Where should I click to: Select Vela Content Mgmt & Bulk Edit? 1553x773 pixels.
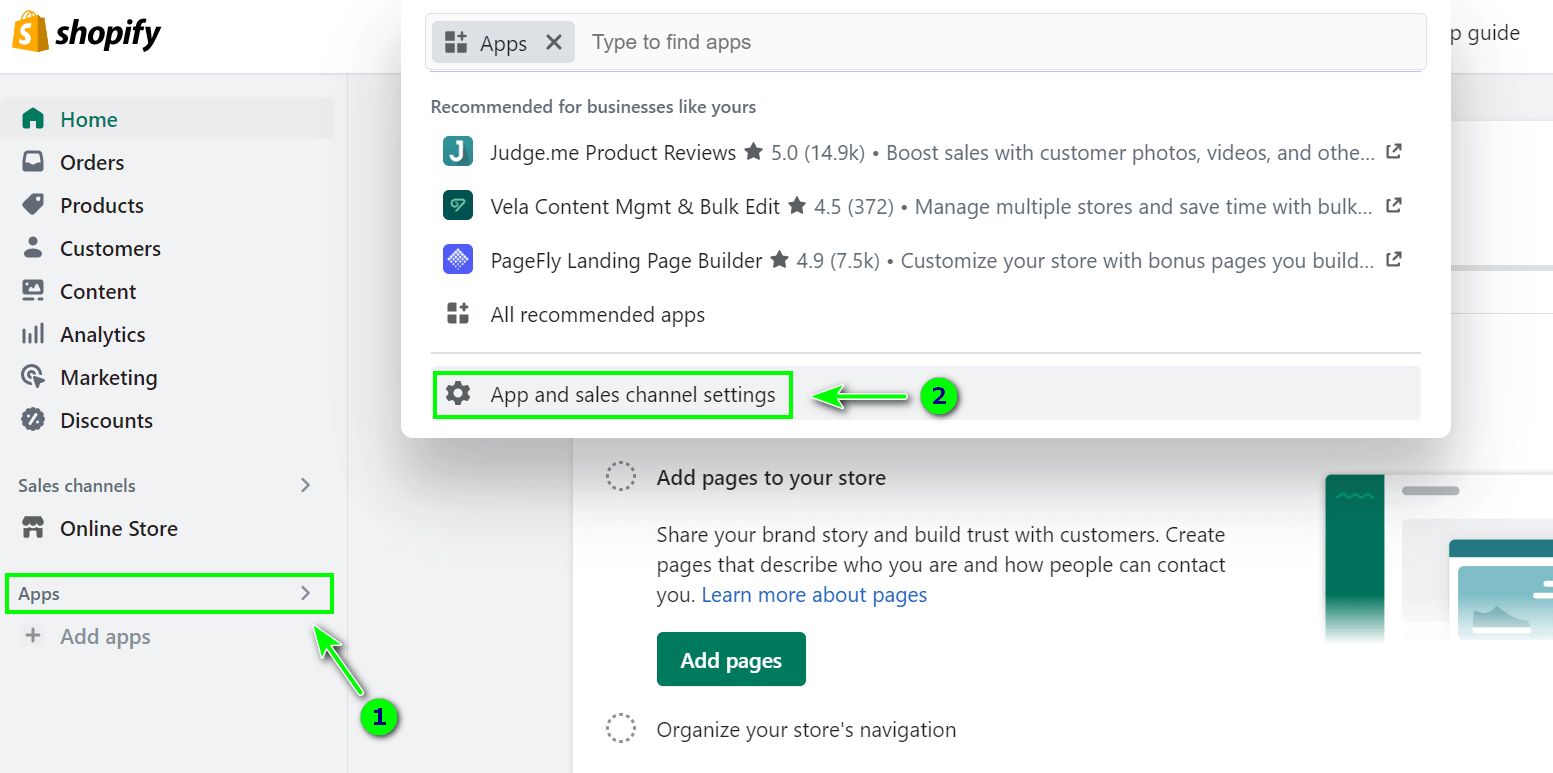[926, 206]
